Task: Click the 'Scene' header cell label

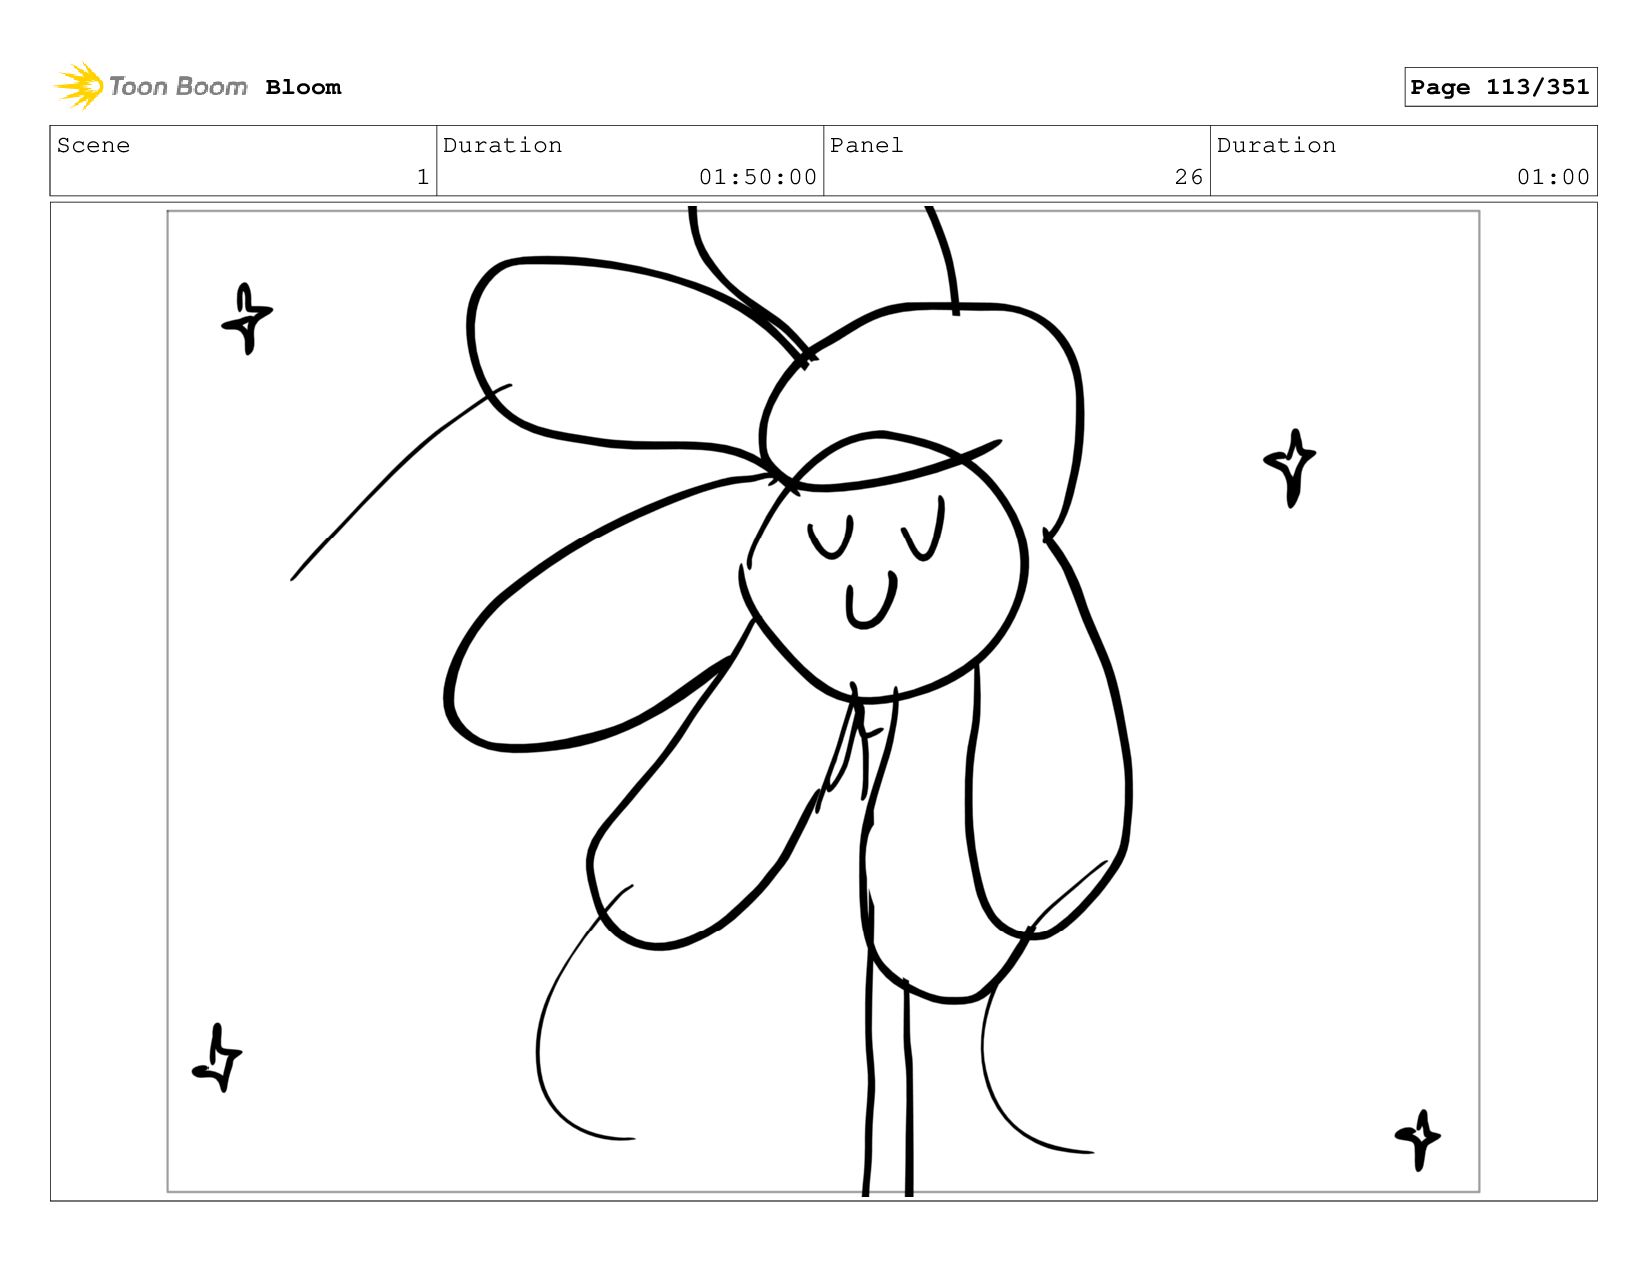Action: click(93, 145)
